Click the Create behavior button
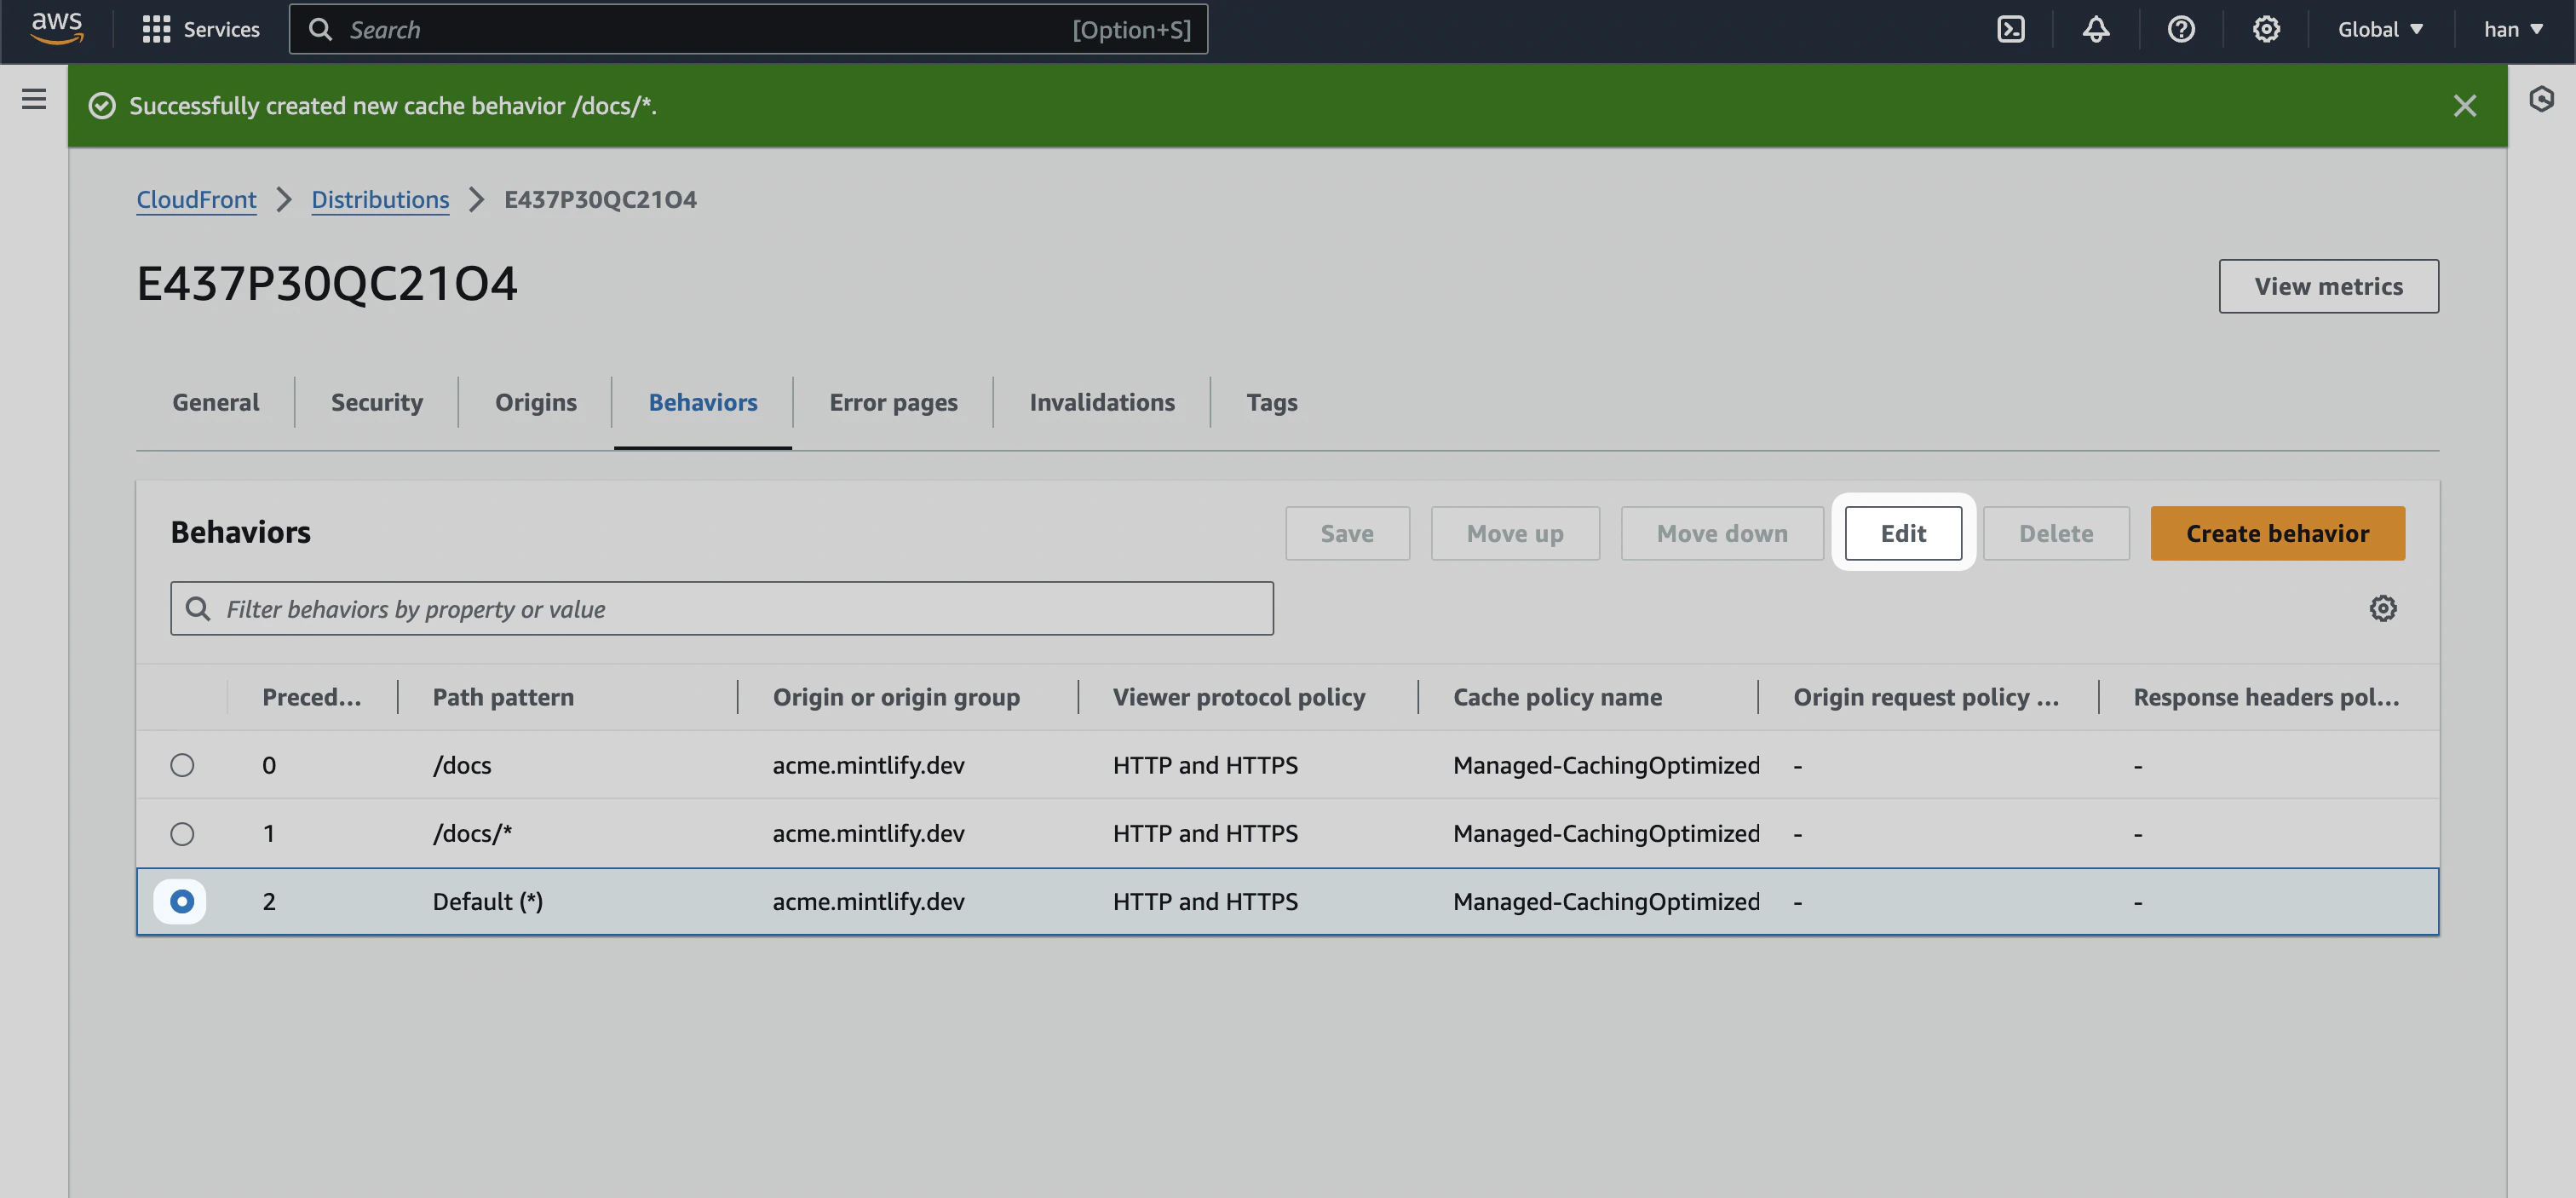This screenshot has height=1198, width=2576. [2278, 533]
